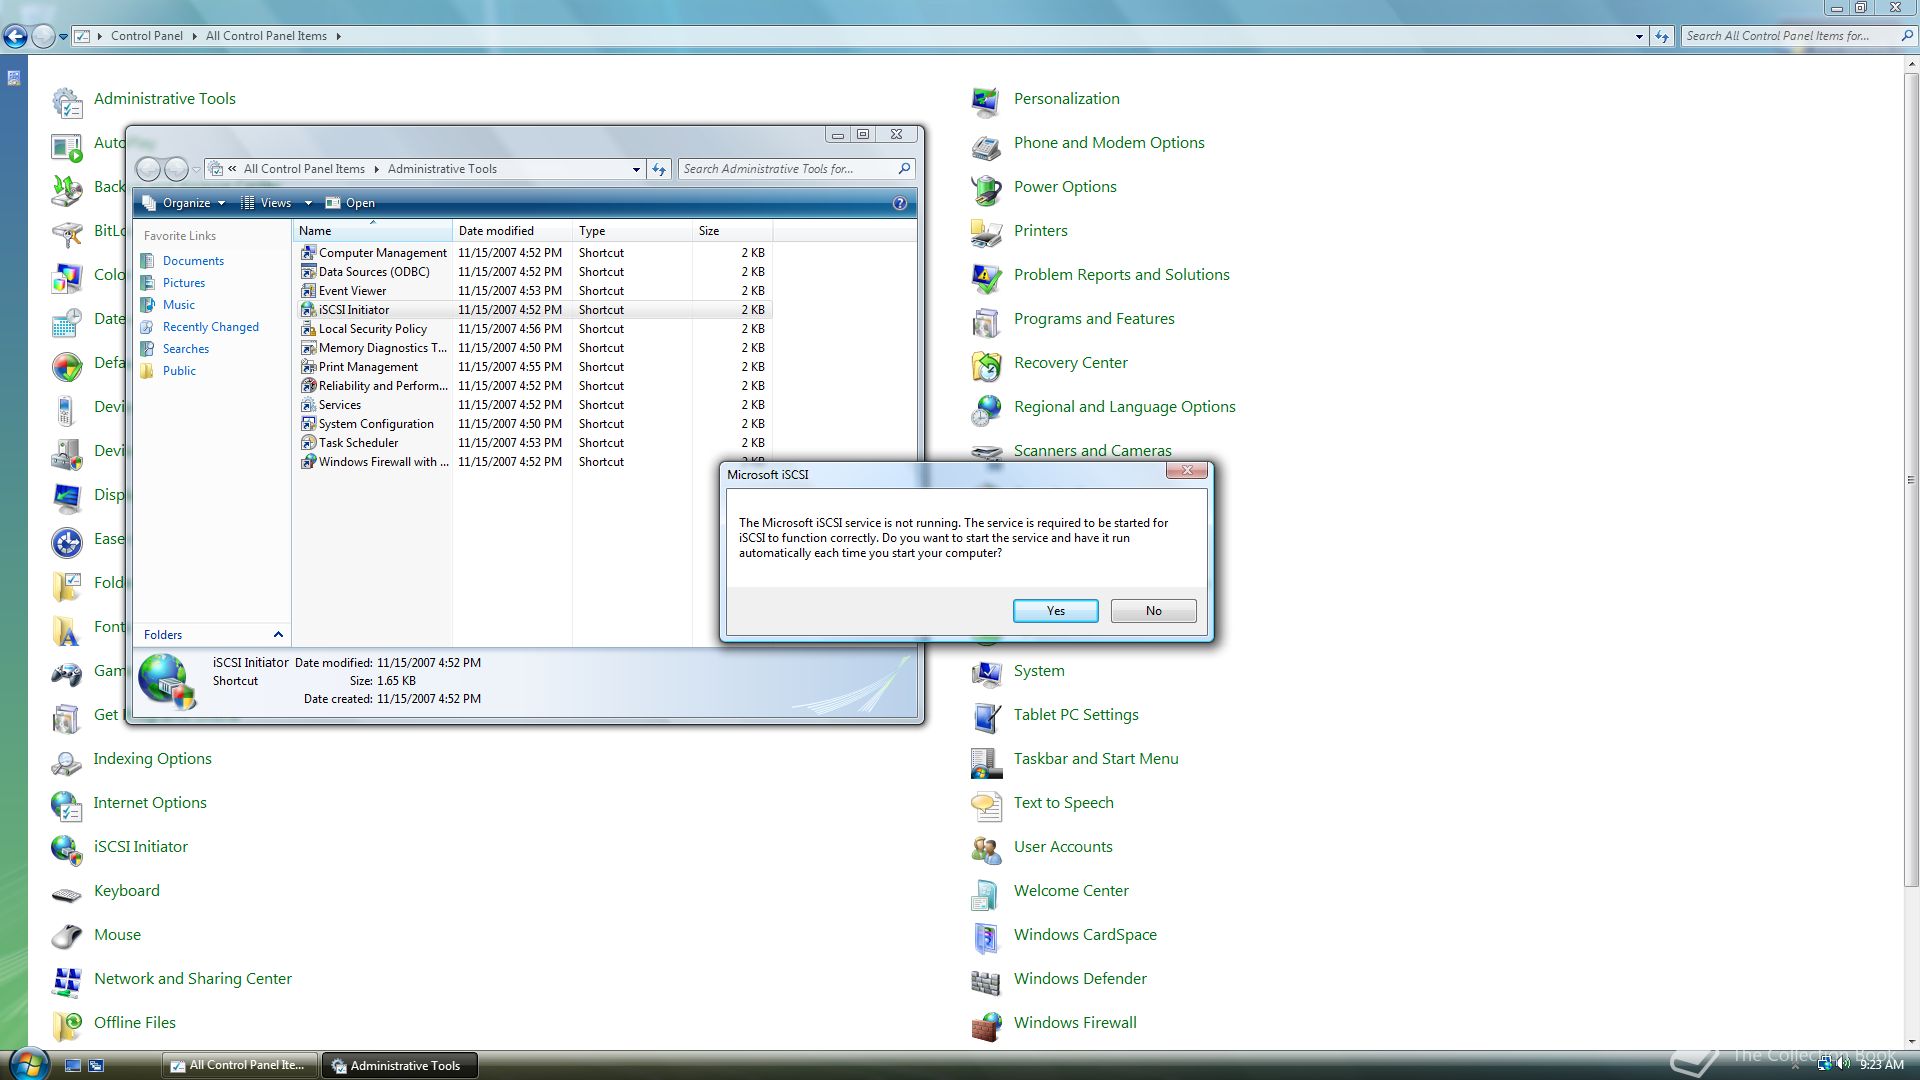The width and height of the screenshot is (1920, 1080).
Task: Open the Windows CardSpace icon
Action: click(x=986, y=936)
